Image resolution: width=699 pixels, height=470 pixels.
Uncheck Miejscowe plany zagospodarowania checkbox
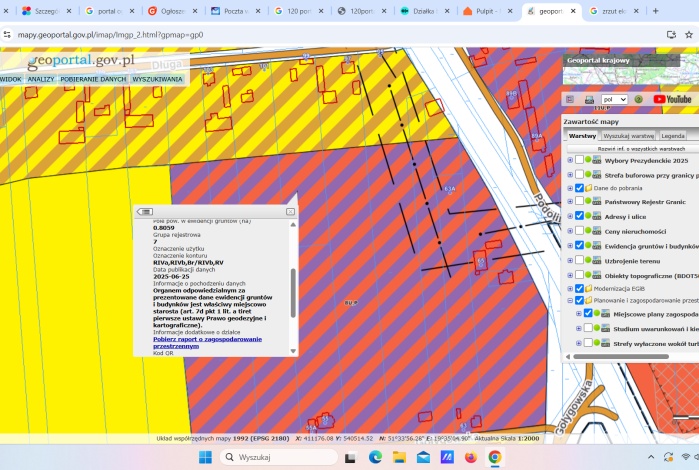588,313
